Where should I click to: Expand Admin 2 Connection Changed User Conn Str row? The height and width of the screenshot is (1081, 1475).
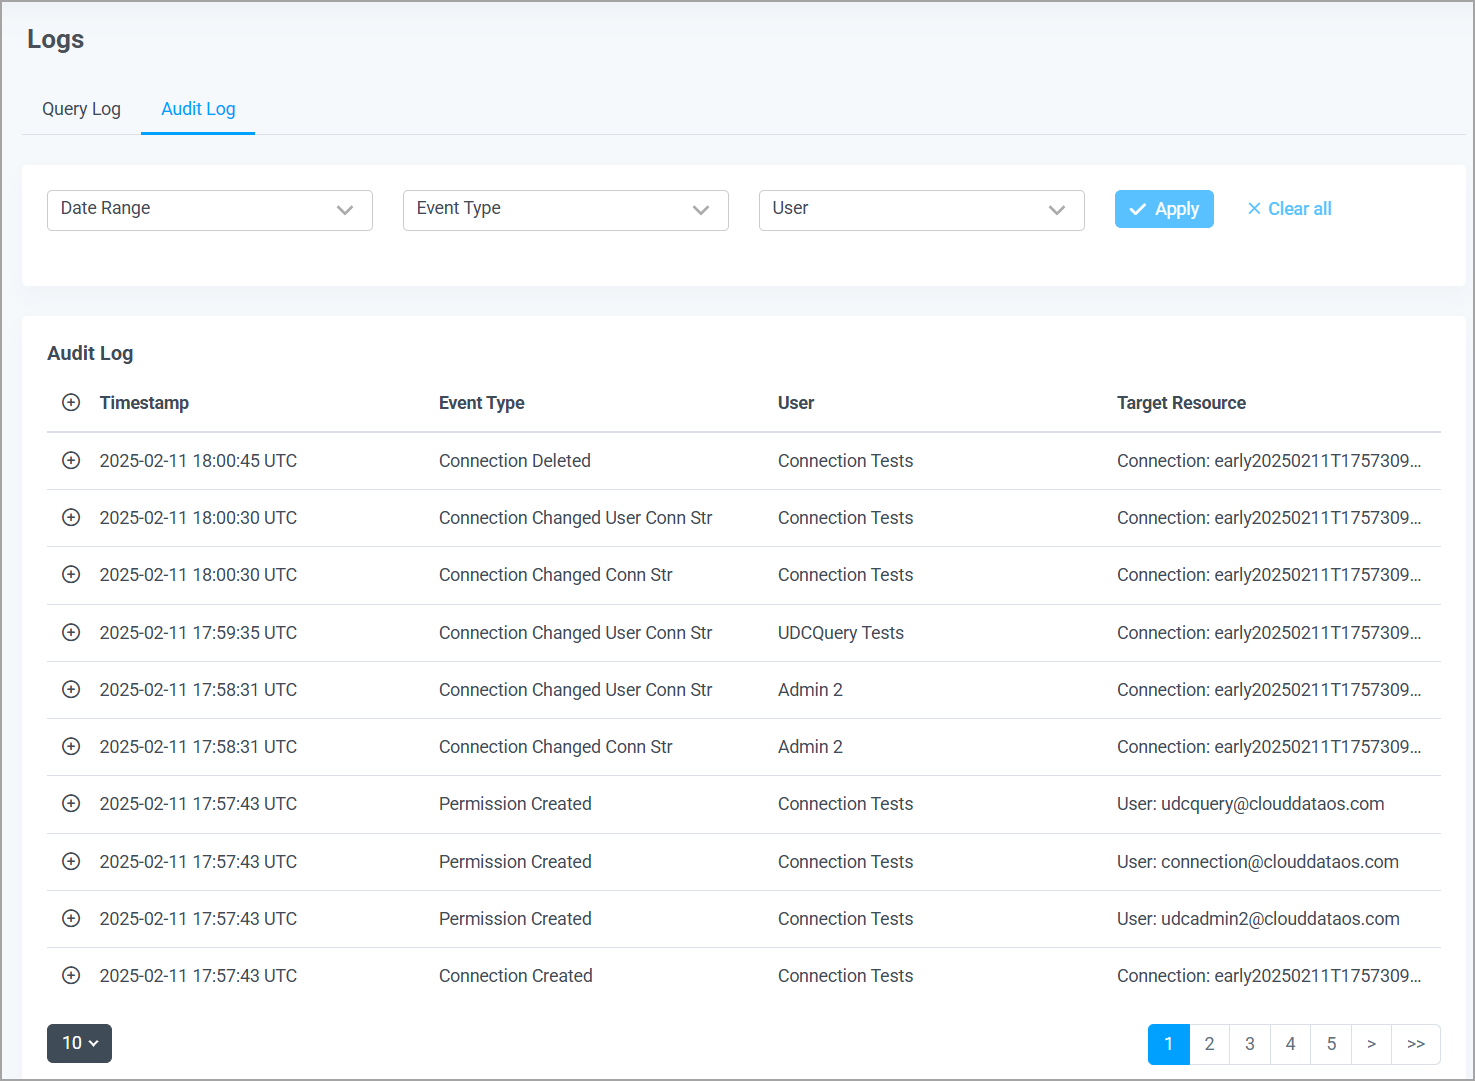(x=71, y=689)
